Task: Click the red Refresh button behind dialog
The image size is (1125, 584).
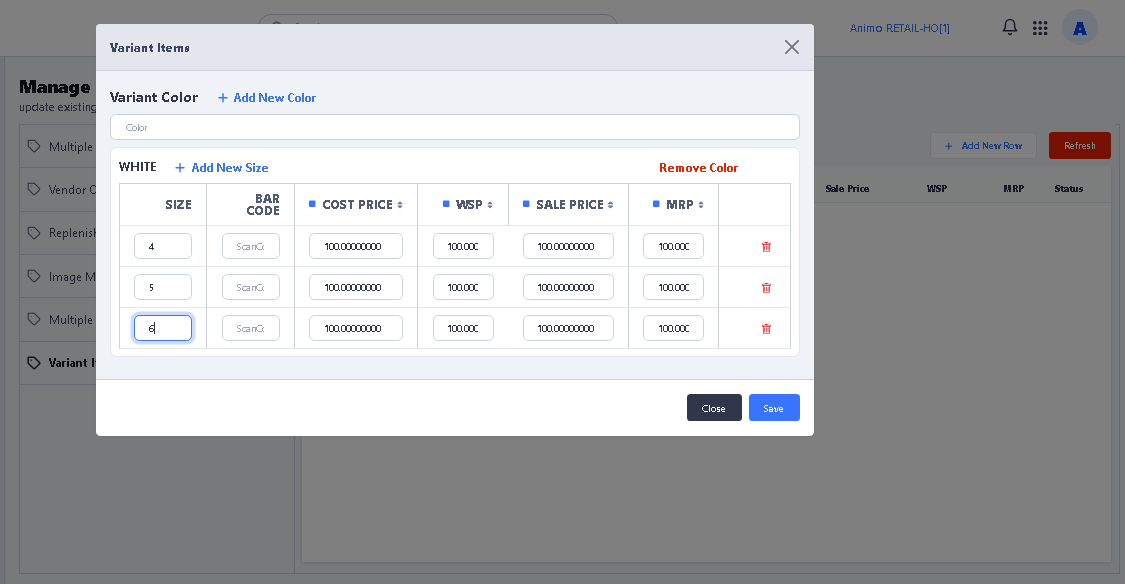Action: 1080,146
